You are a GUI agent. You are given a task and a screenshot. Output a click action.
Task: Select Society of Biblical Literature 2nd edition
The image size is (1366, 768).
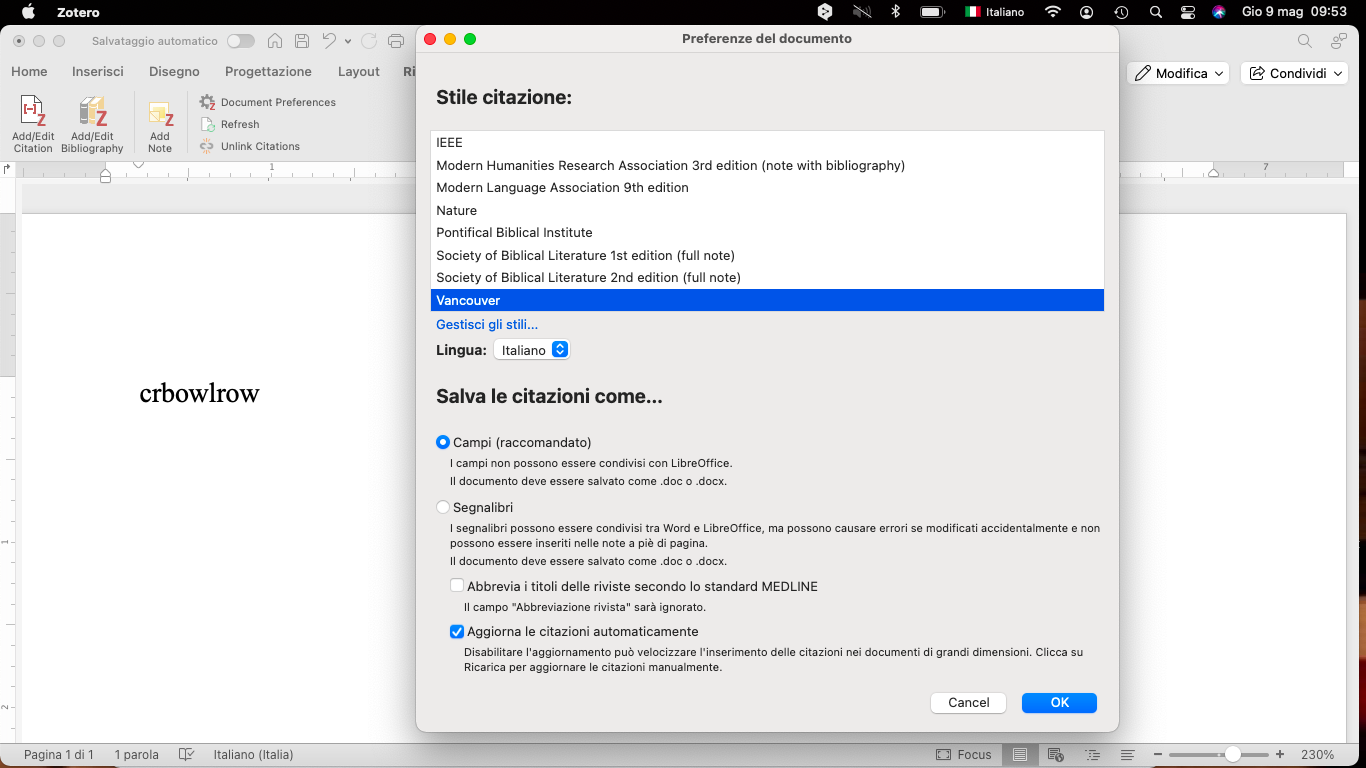[767, 277]
